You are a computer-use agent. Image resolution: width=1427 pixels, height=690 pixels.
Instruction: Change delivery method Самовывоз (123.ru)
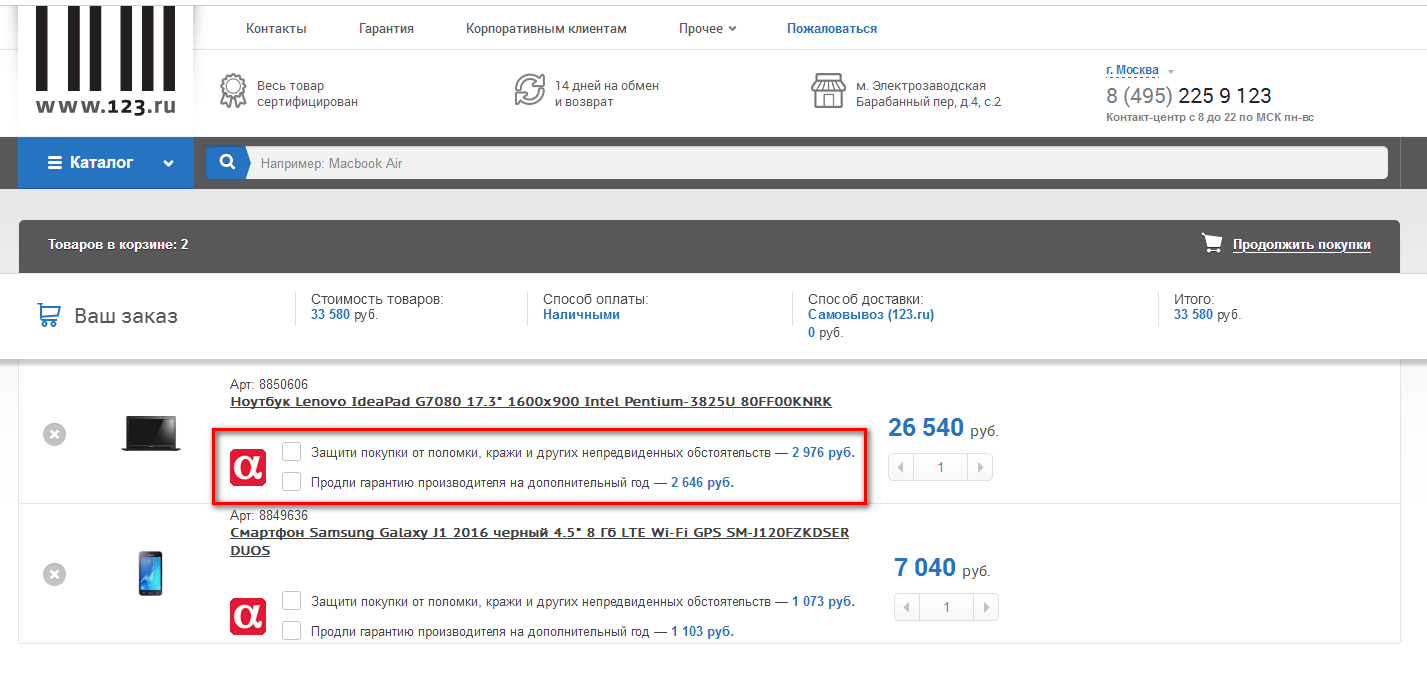click(871, 314)
